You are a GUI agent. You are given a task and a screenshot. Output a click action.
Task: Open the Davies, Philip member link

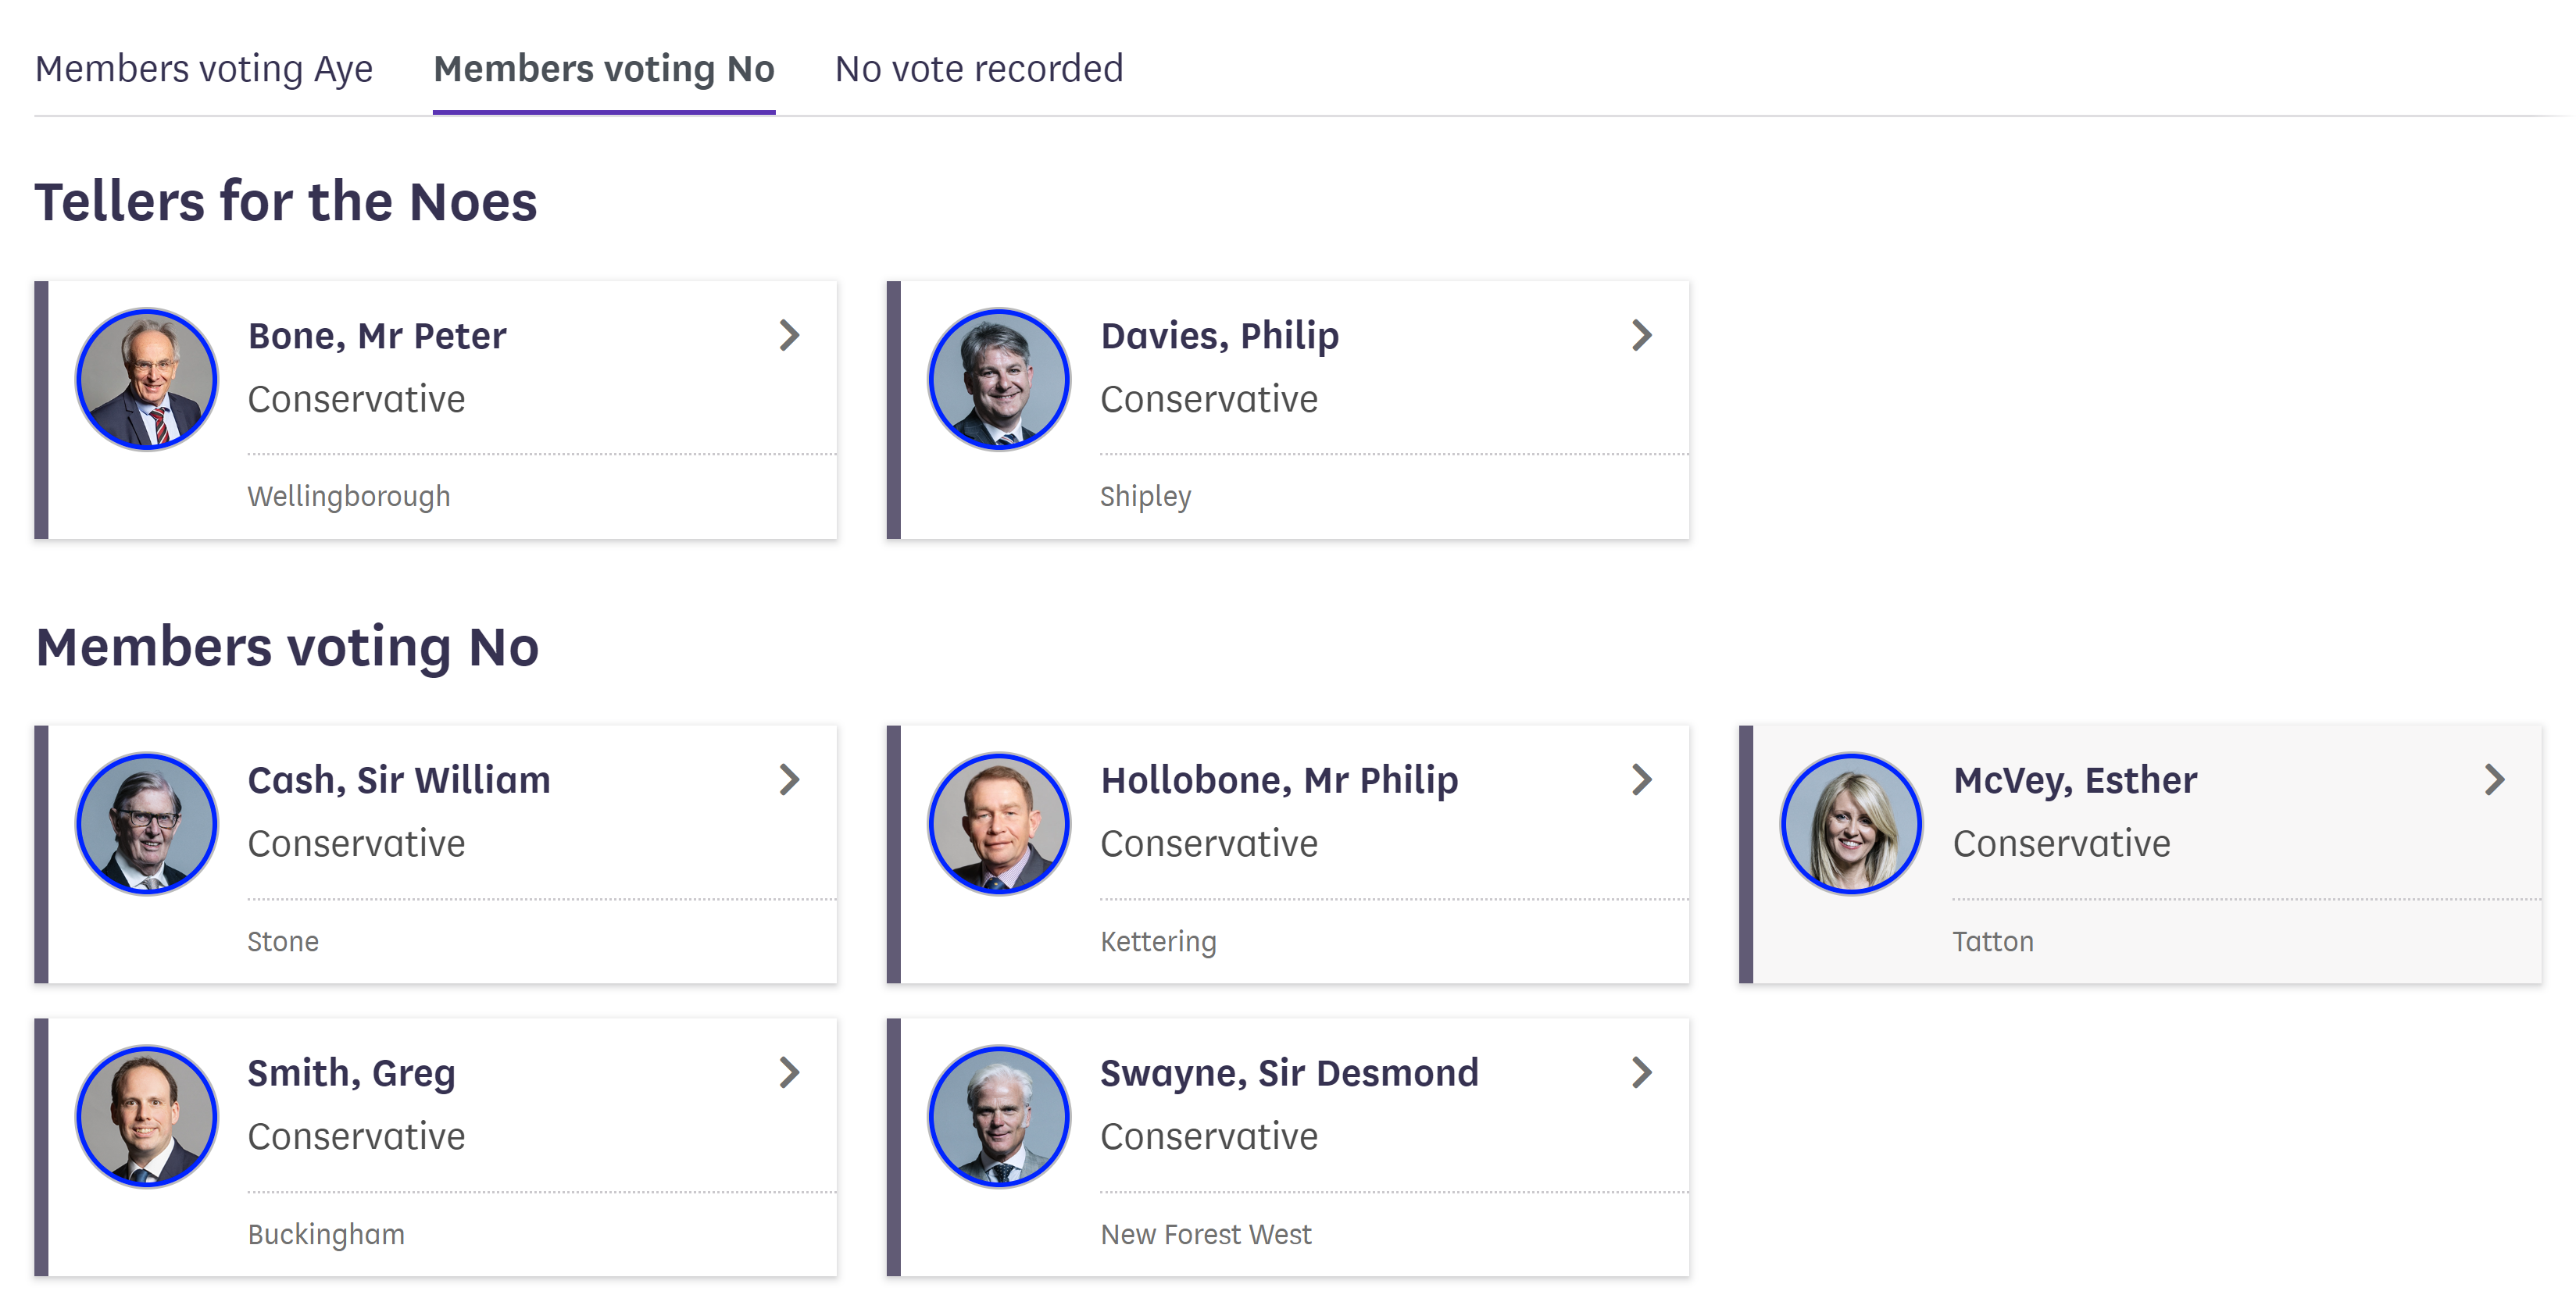(x=1219, y=336)
